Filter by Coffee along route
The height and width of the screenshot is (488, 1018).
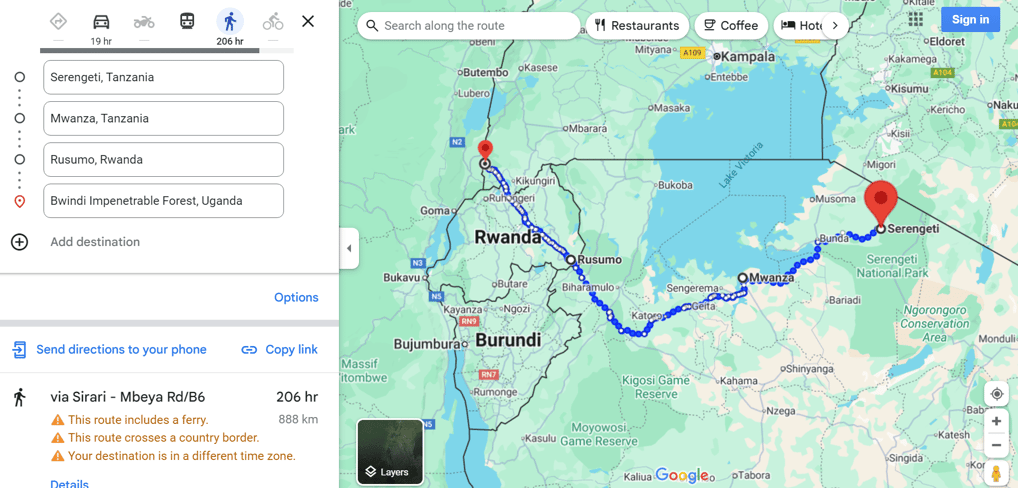[x=731, y=26]
